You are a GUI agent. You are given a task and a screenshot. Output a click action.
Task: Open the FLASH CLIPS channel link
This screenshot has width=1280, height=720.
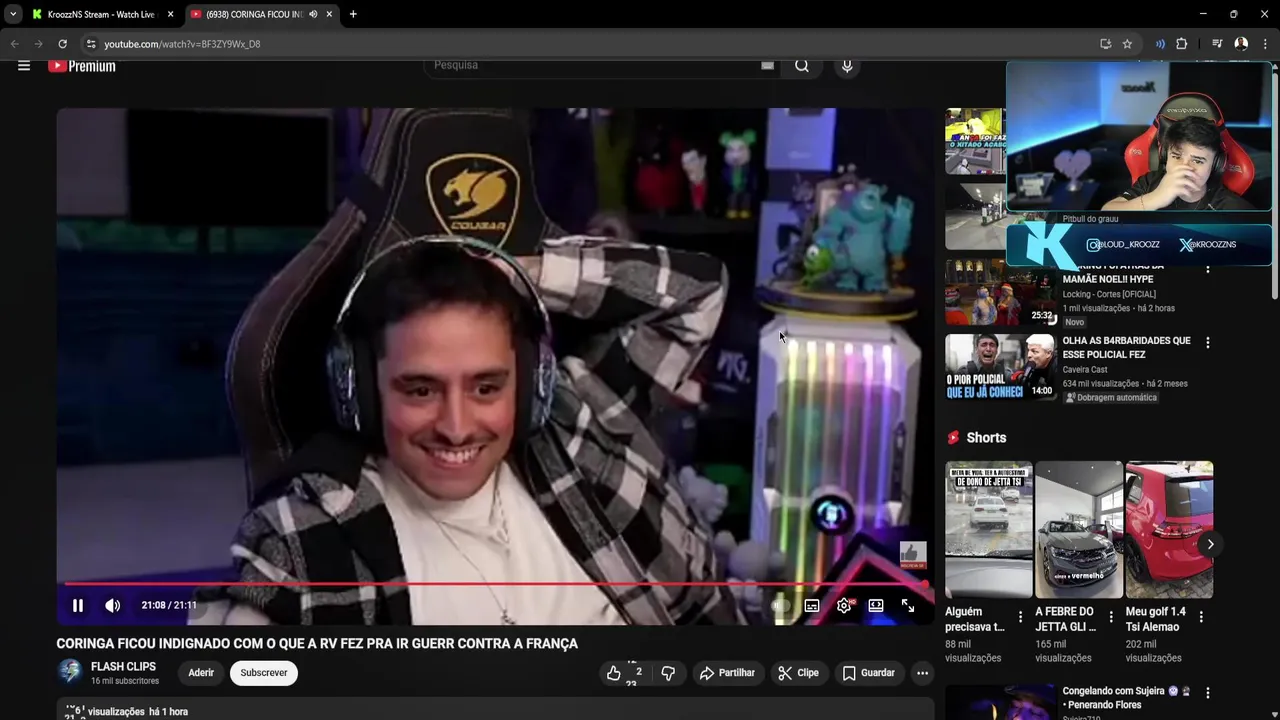coord(123,667)
